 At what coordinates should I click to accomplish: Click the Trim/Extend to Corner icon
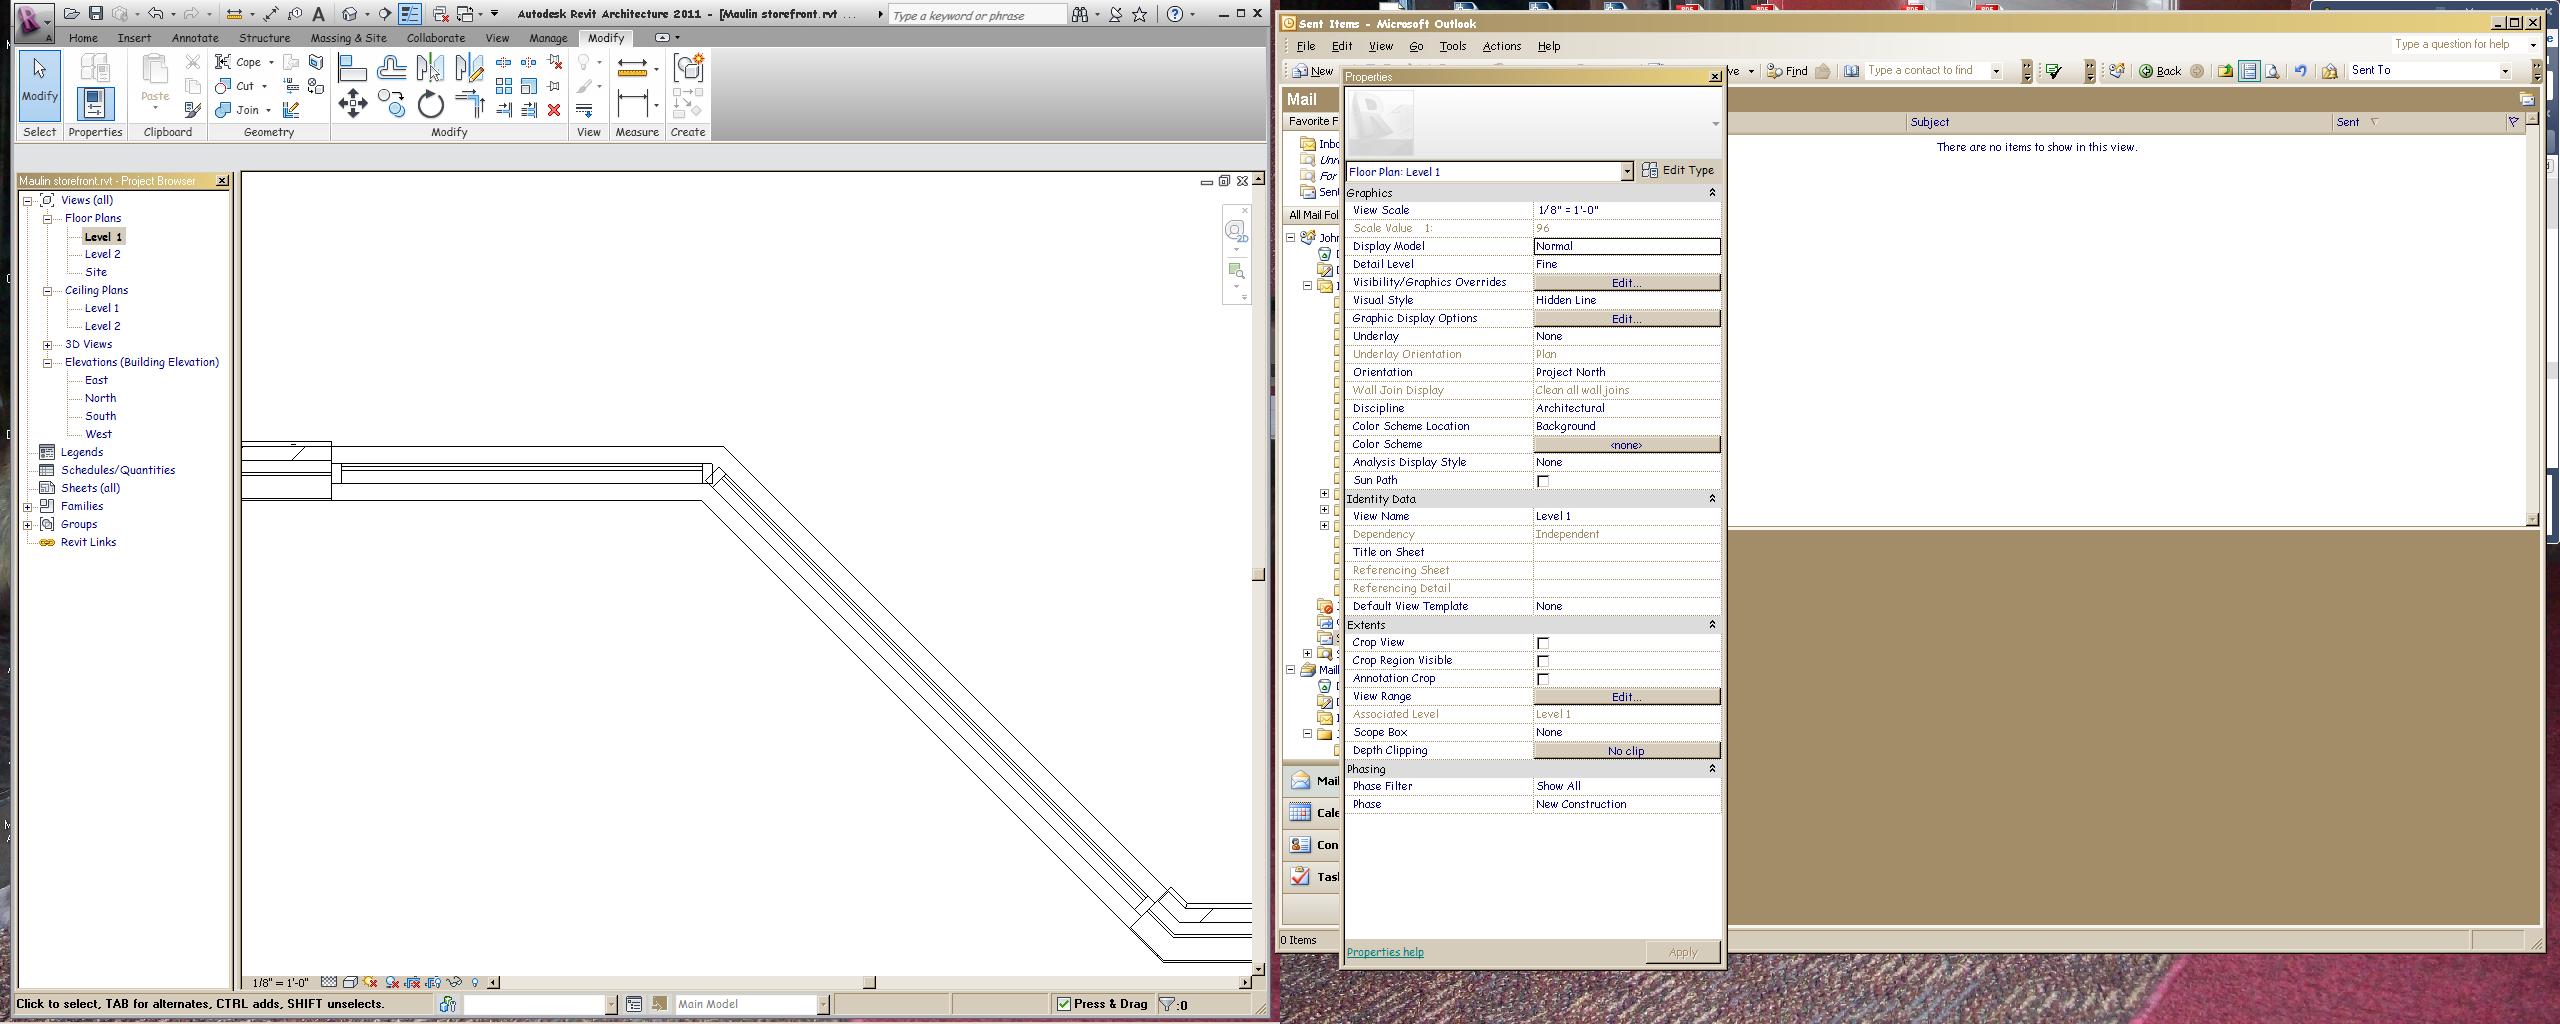click(x=469, y=104)
